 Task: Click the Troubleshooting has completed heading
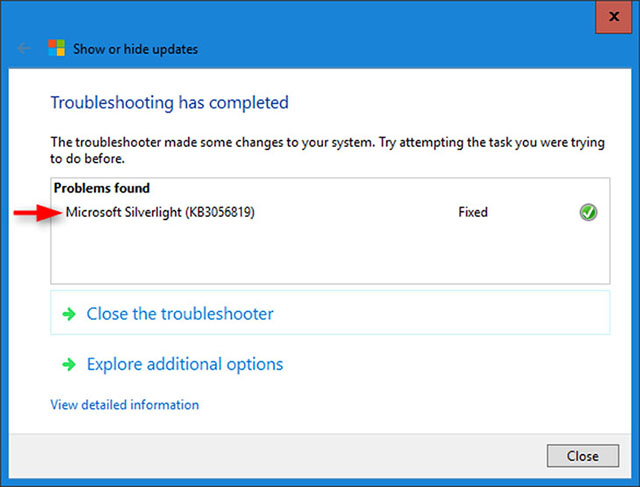169,102
